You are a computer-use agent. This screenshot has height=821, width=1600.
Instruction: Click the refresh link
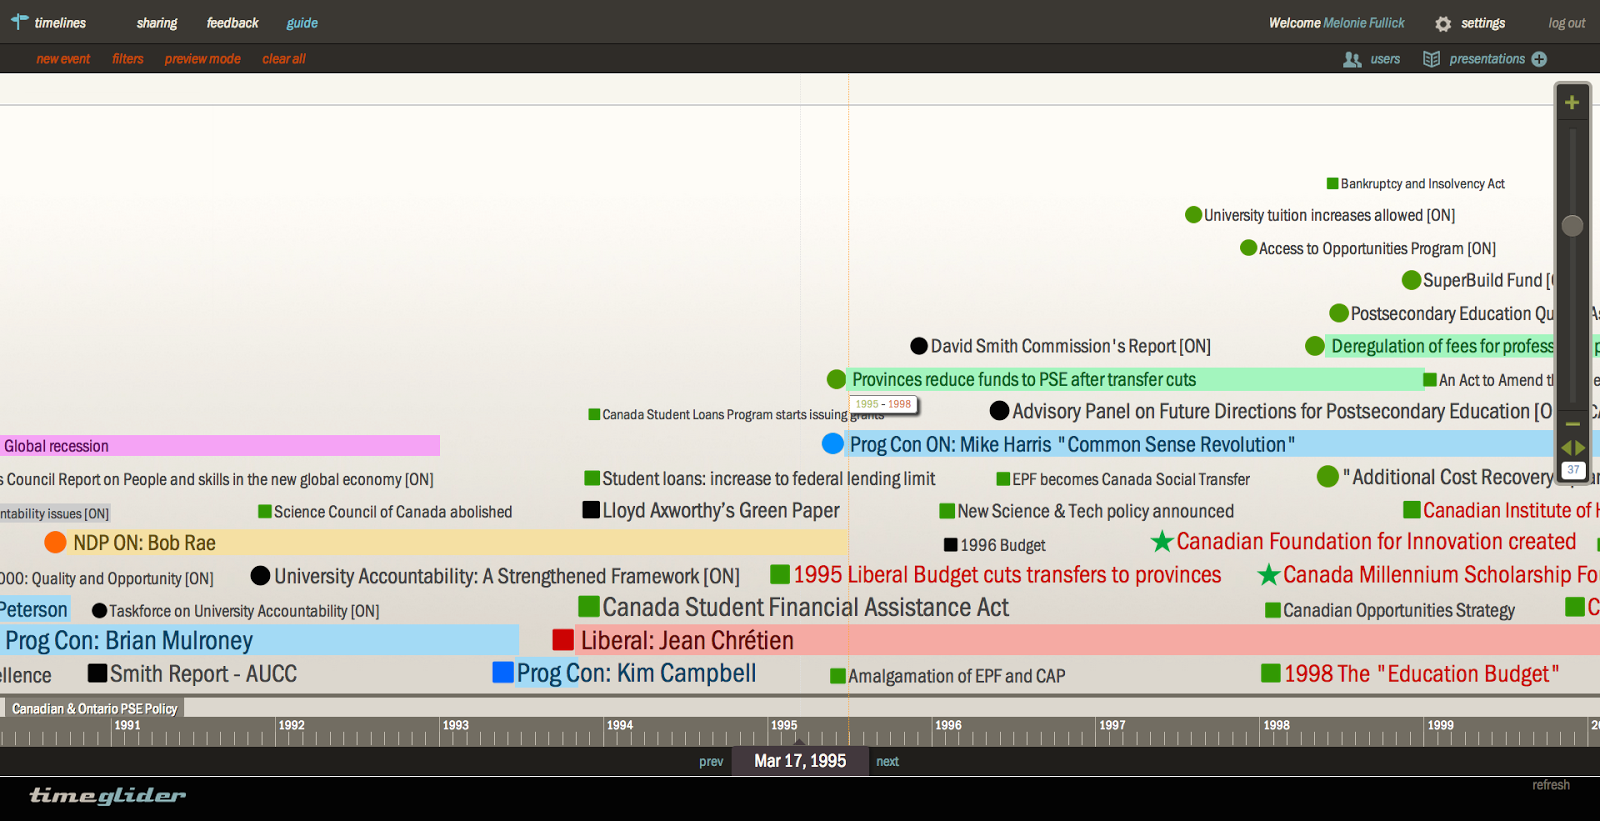click(1551, 785)
